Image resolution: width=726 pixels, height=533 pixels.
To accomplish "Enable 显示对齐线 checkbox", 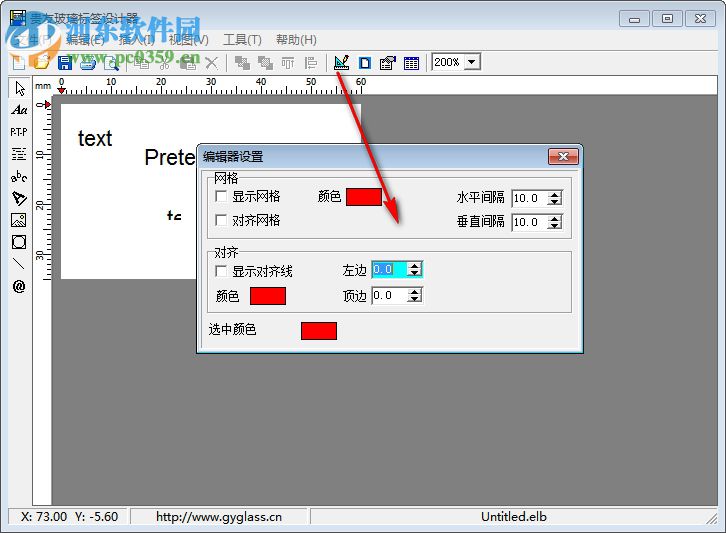I will pyautogui.click(x=221, y=271).
